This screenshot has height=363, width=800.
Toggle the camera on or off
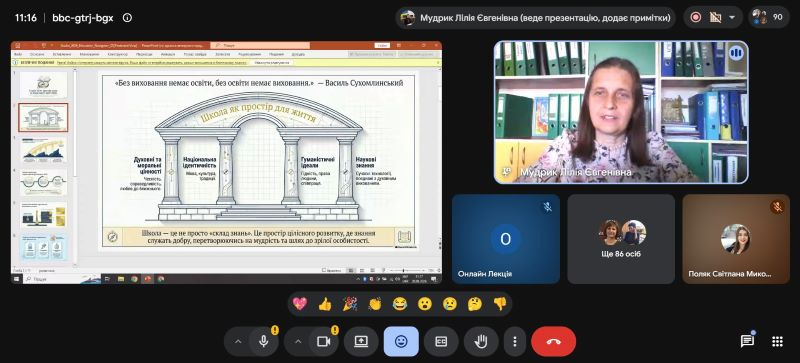tap(323, 342)
